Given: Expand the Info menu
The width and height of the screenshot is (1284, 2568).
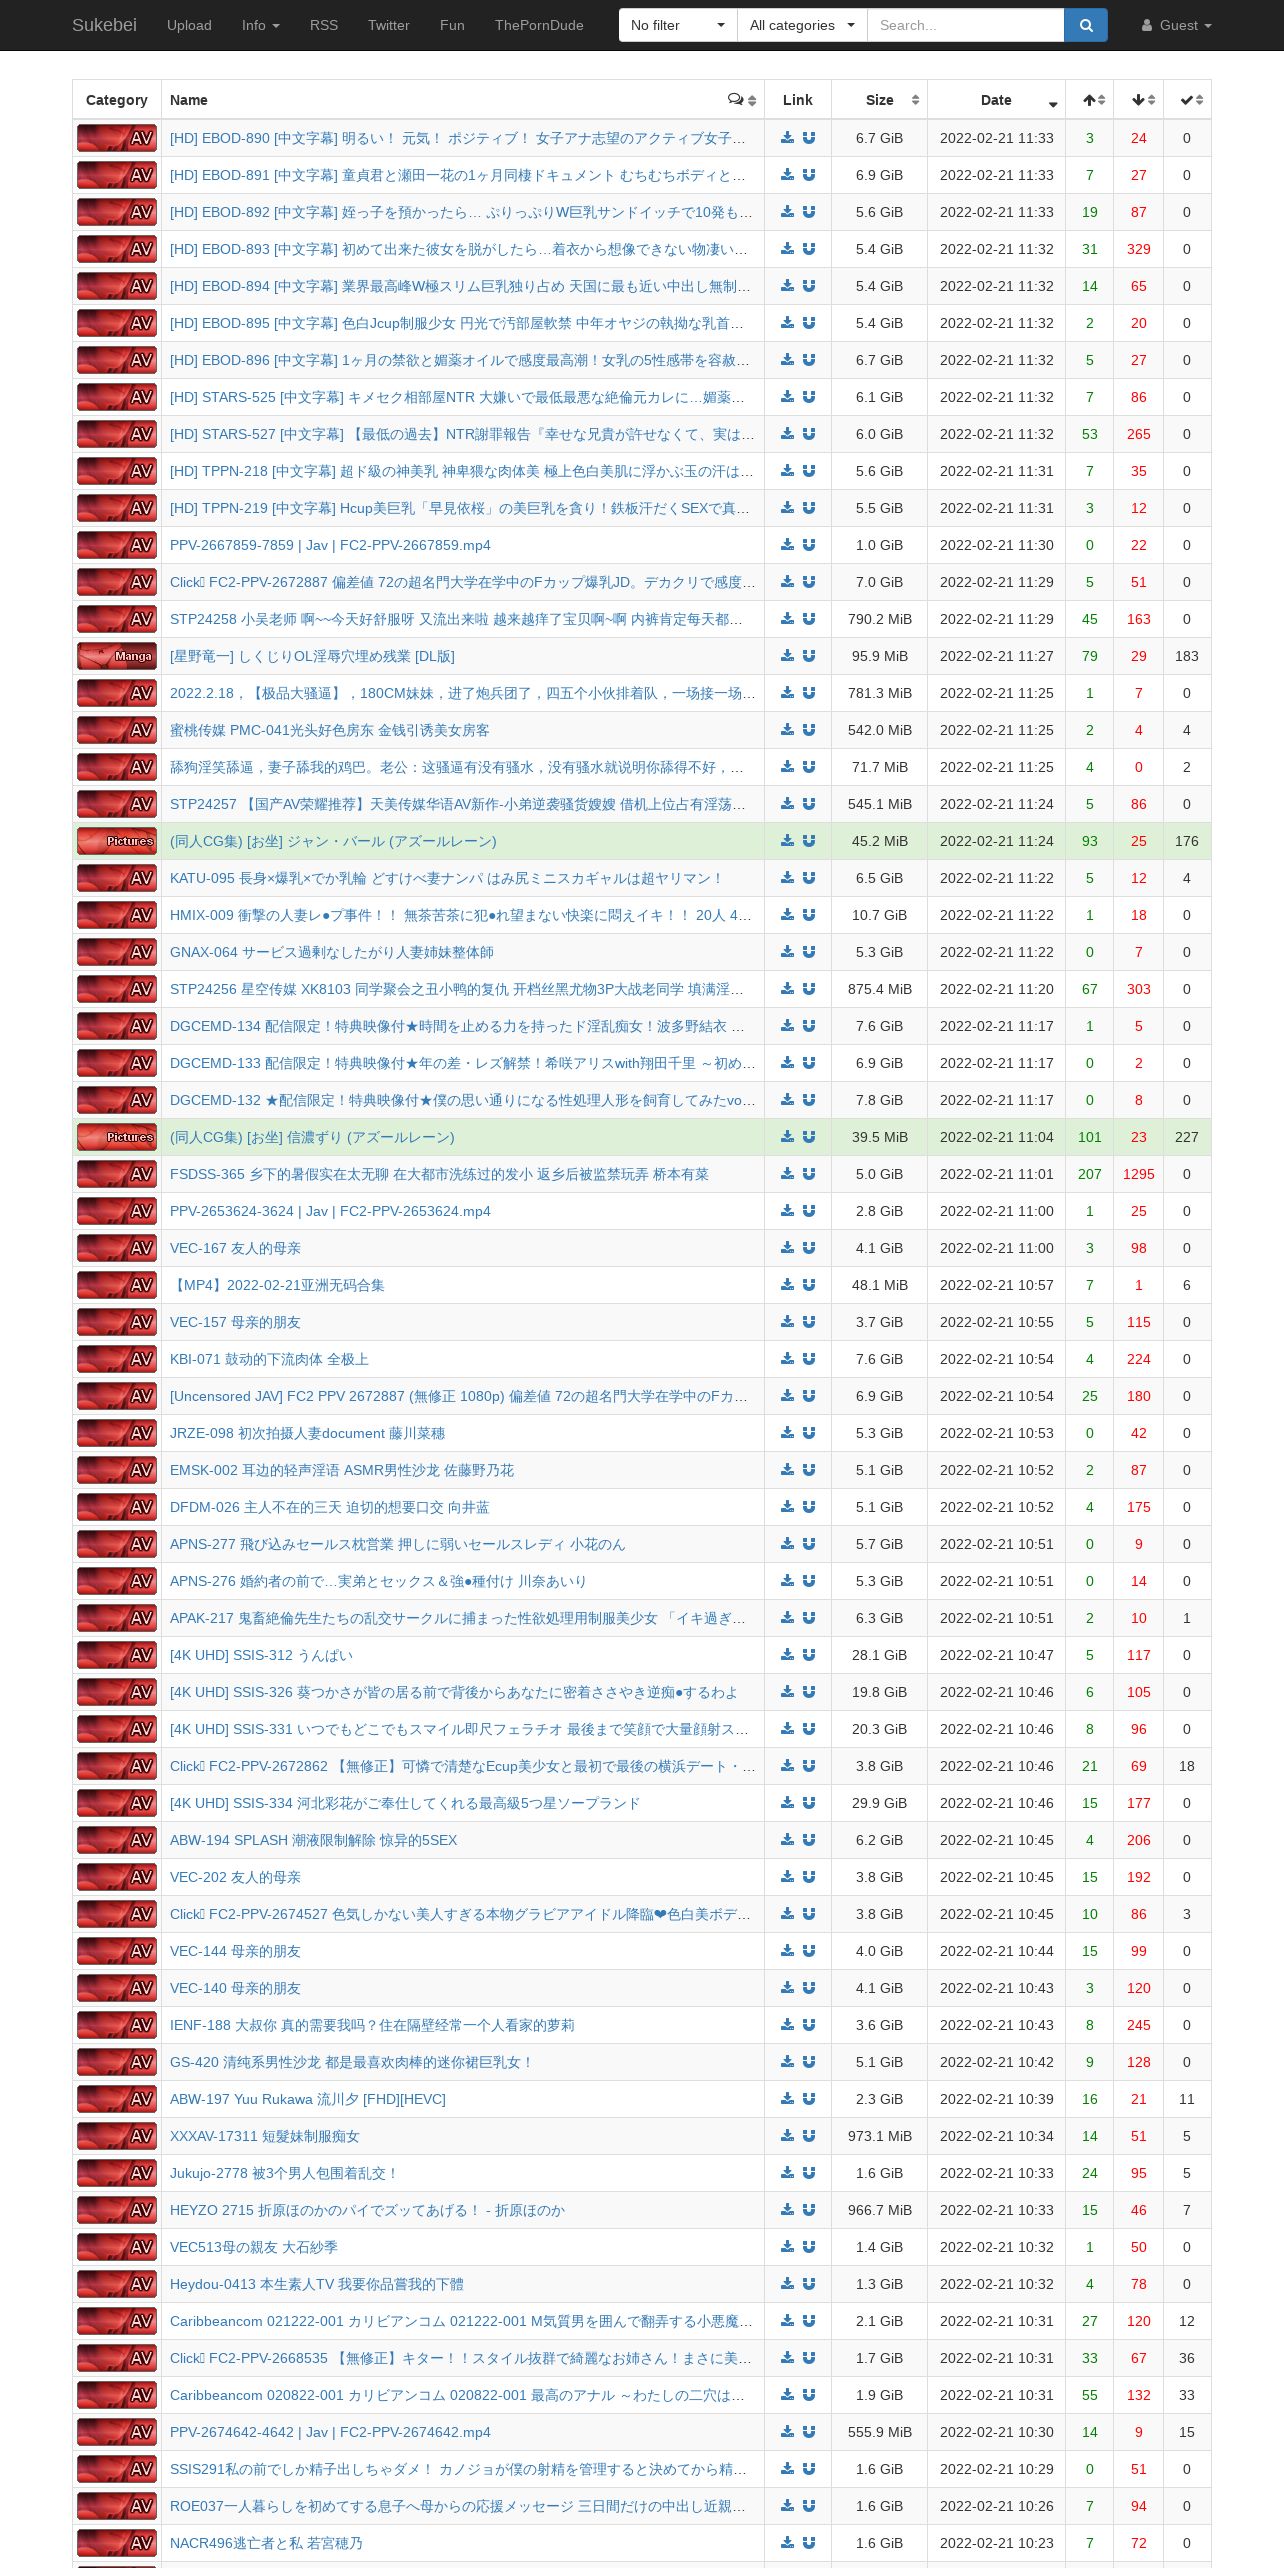Looking at the screenshot, I should (260, 25).
